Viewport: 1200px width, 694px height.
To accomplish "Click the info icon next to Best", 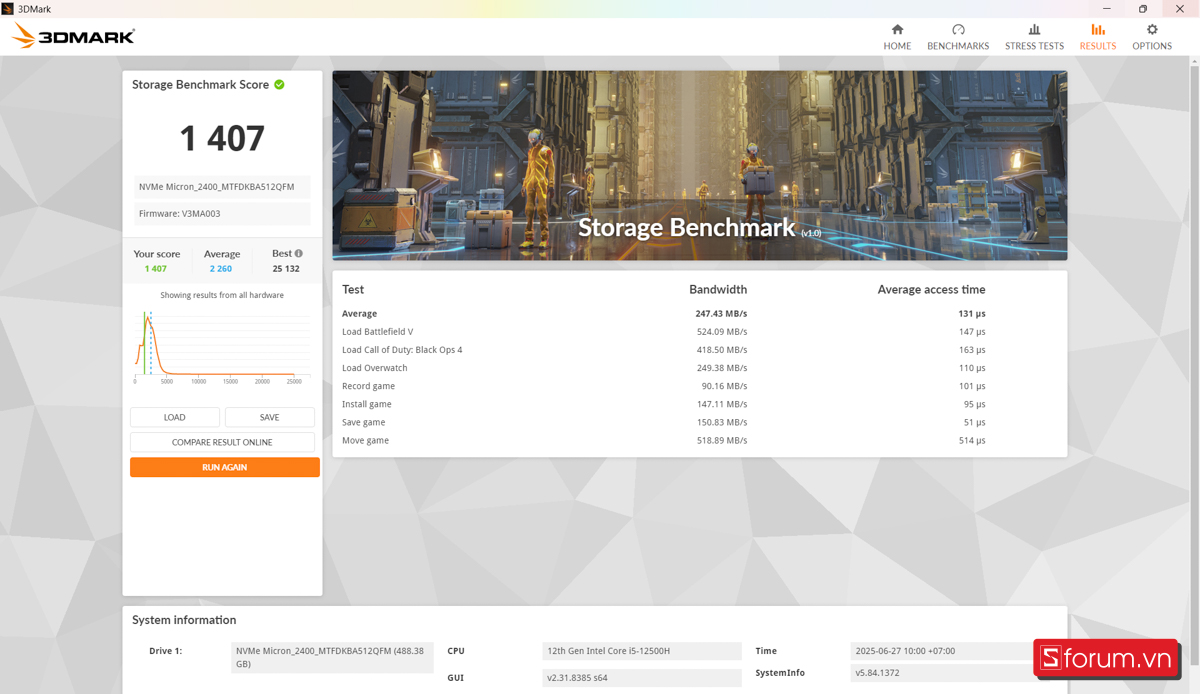I will coord(298,253).
